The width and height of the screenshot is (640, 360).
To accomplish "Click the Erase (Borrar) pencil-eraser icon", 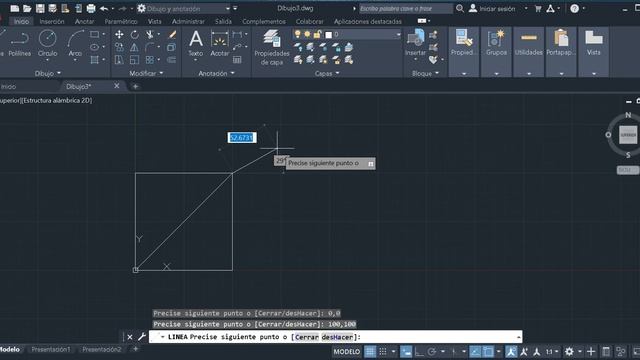I will (172, 35).
